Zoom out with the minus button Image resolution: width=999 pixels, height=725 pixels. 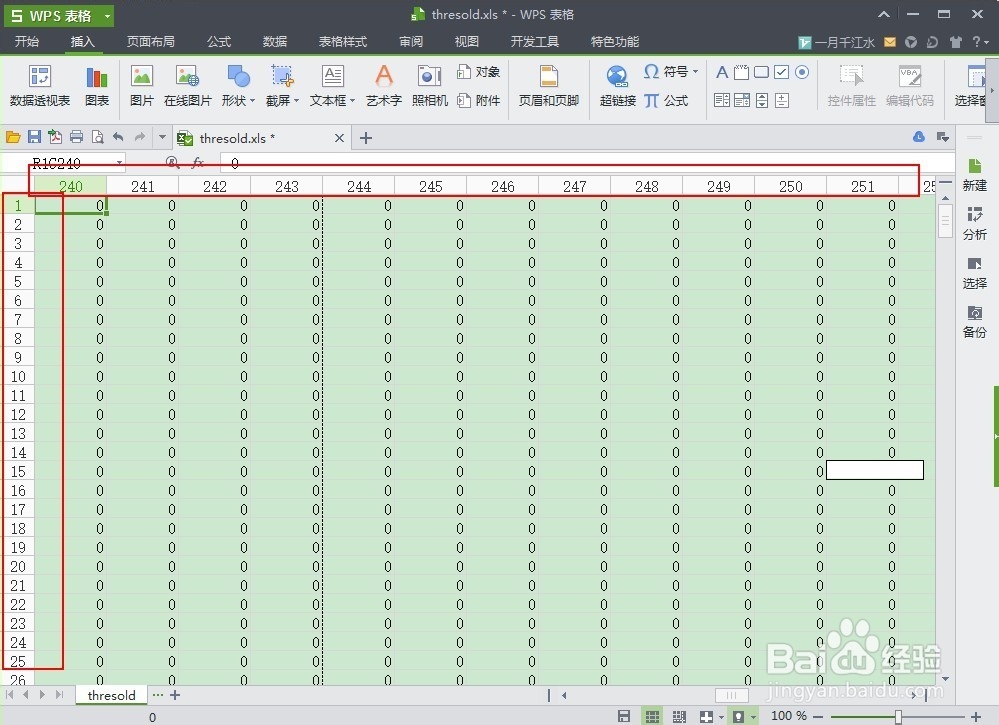[818, 717]
